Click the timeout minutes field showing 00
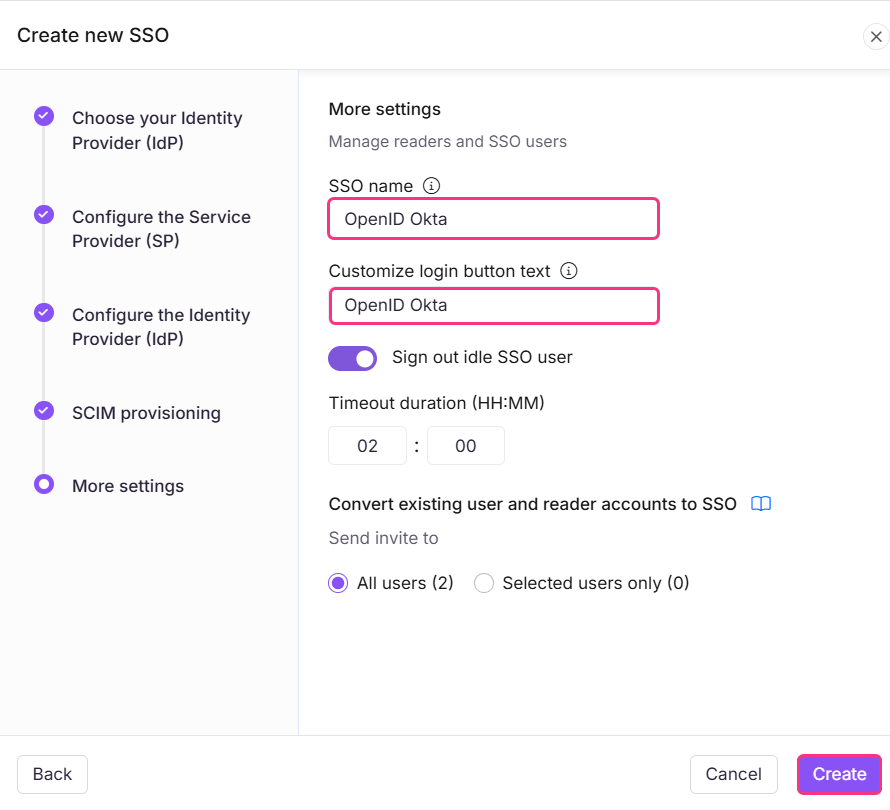 click(x=465, y=446)
